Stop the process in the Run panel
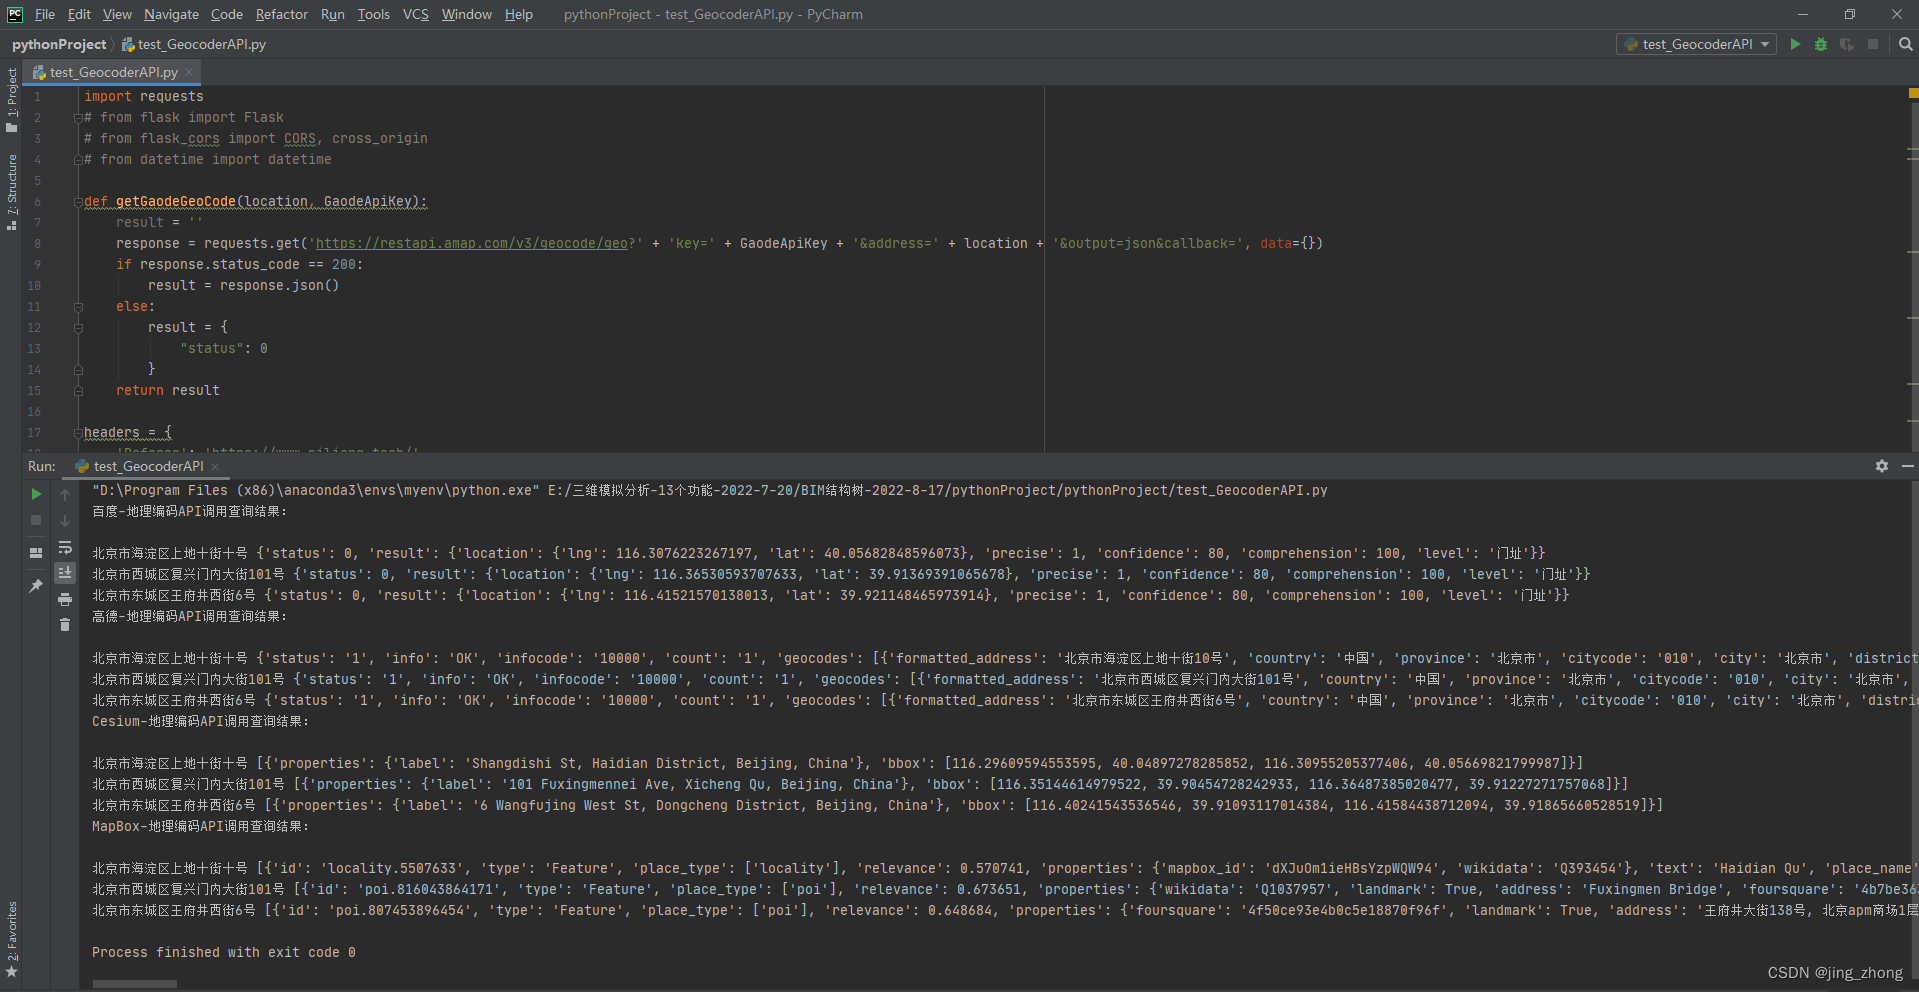The height and width of the screenshot is (992, 1919). (36, 520)
